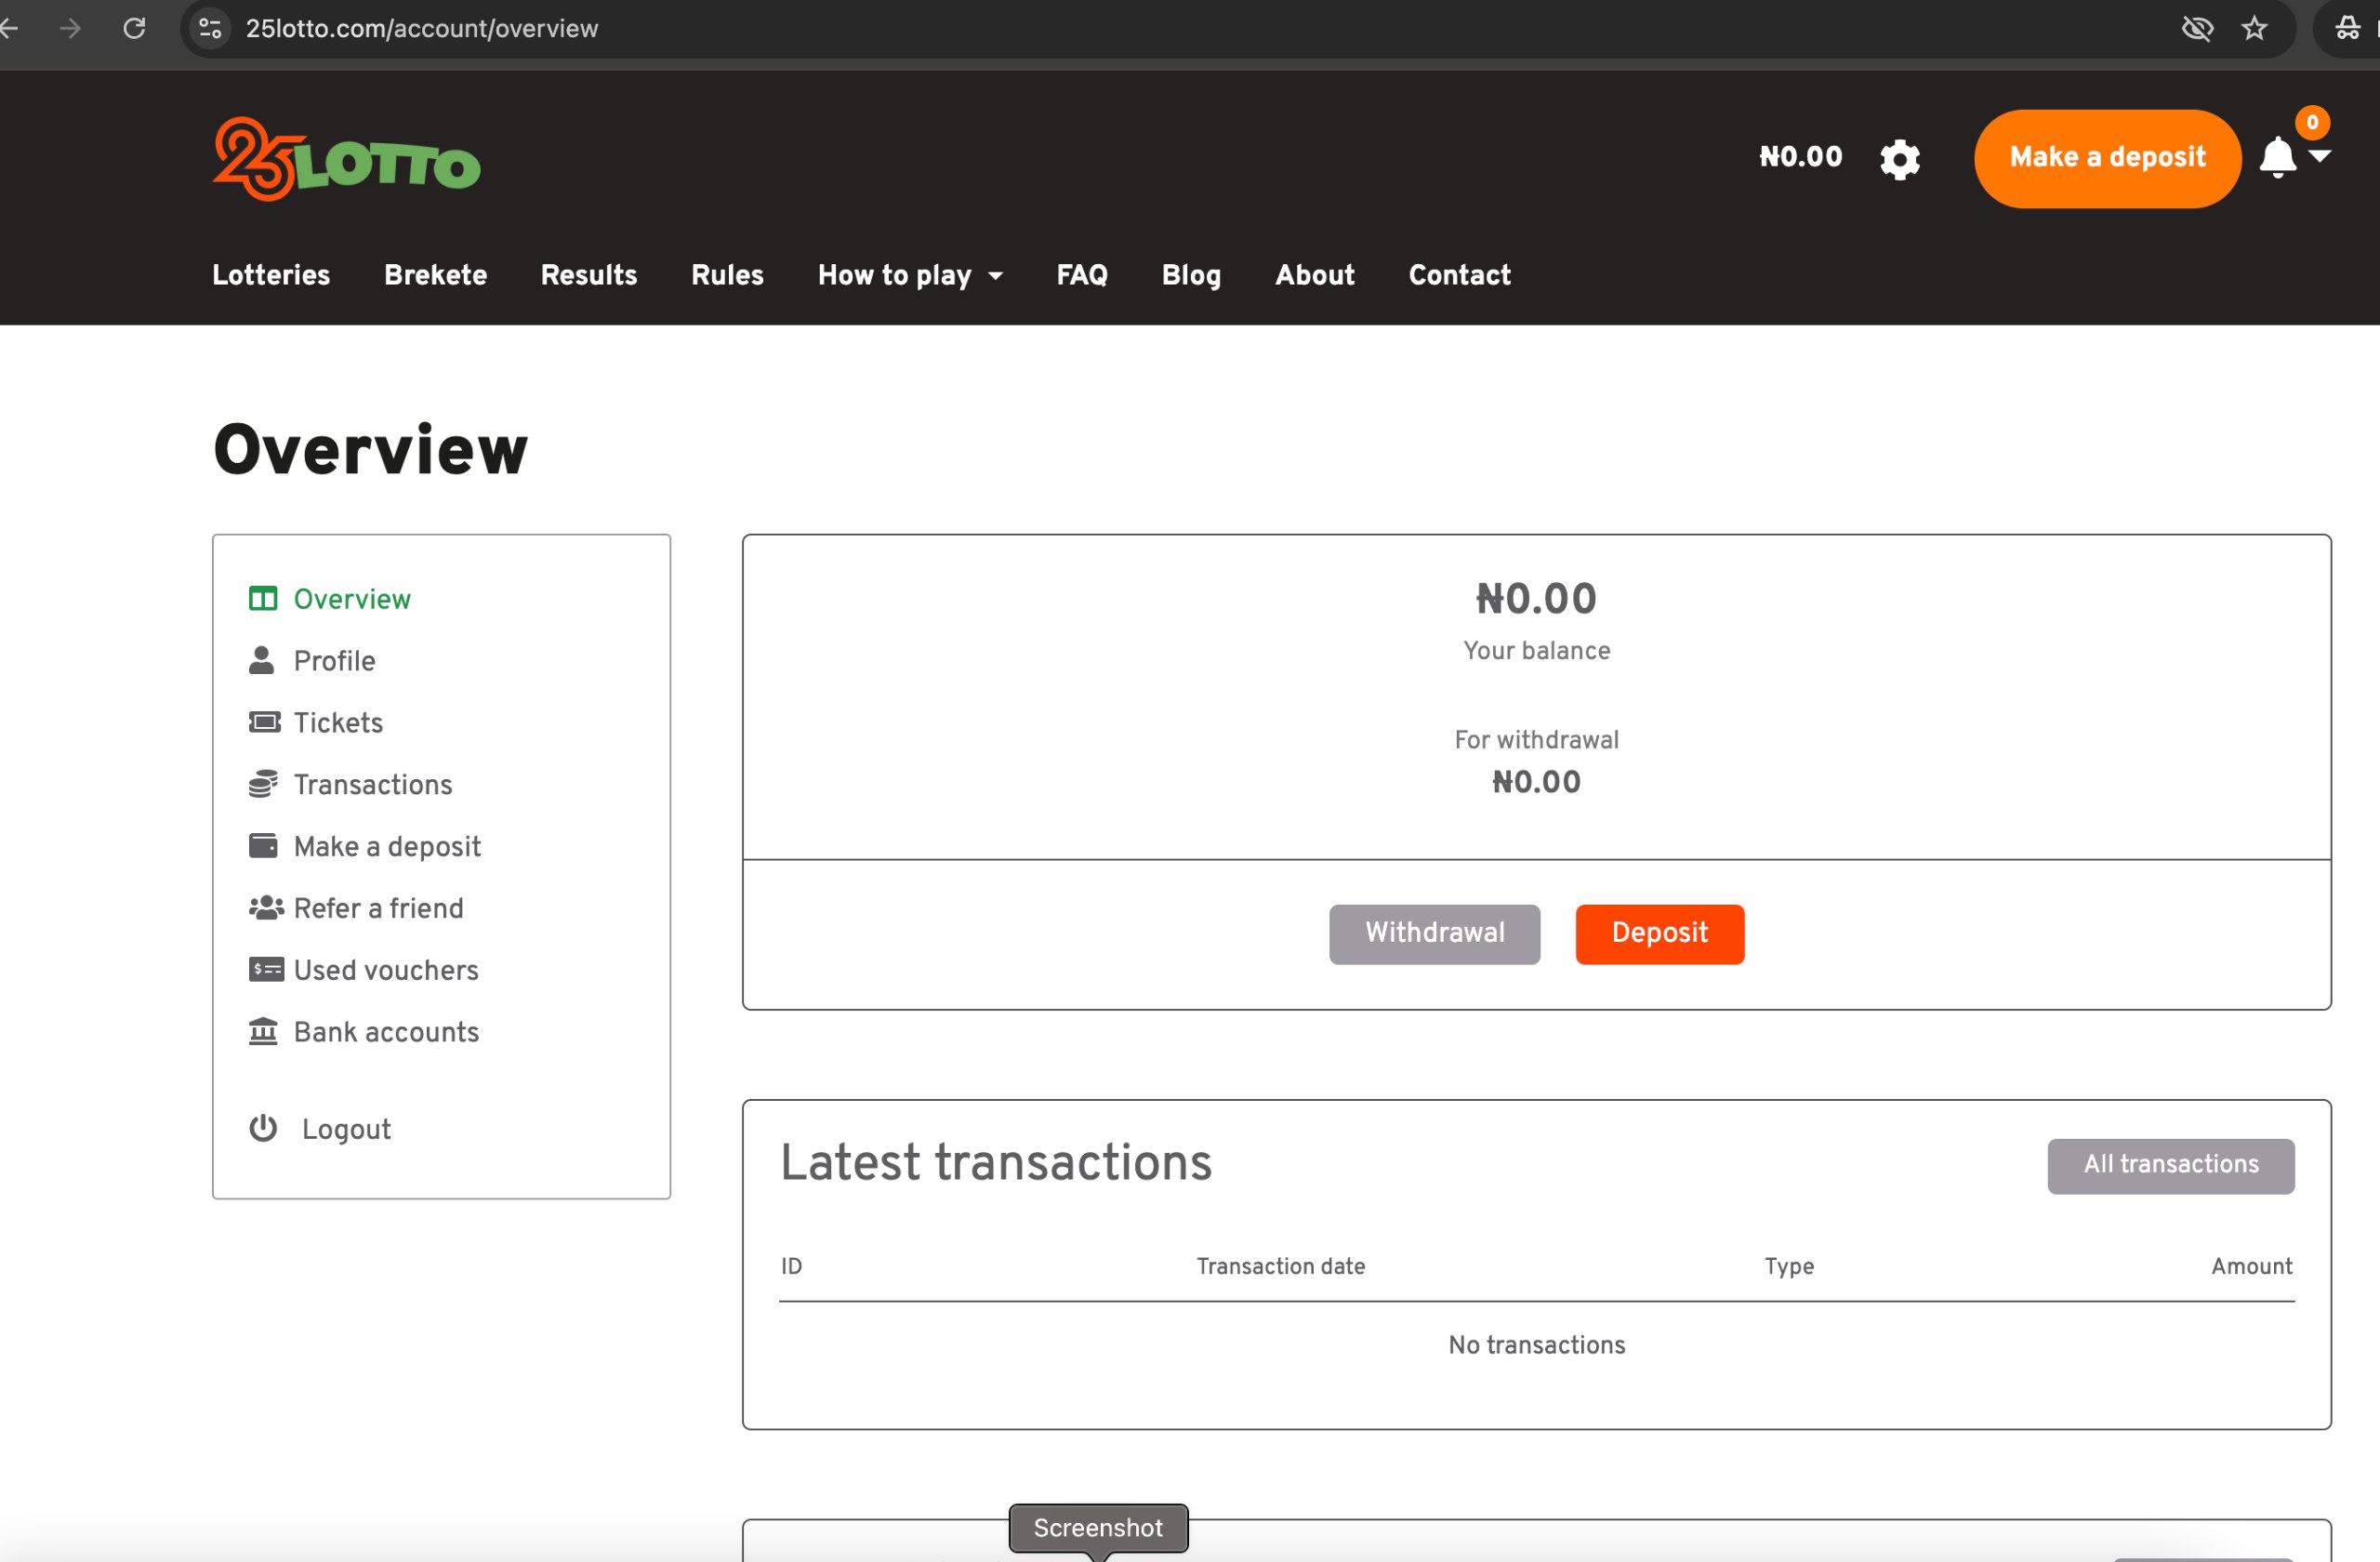This screenshot has width=2380, height=1562.
Task: Open the notification bell
Action: (2277, 158)
